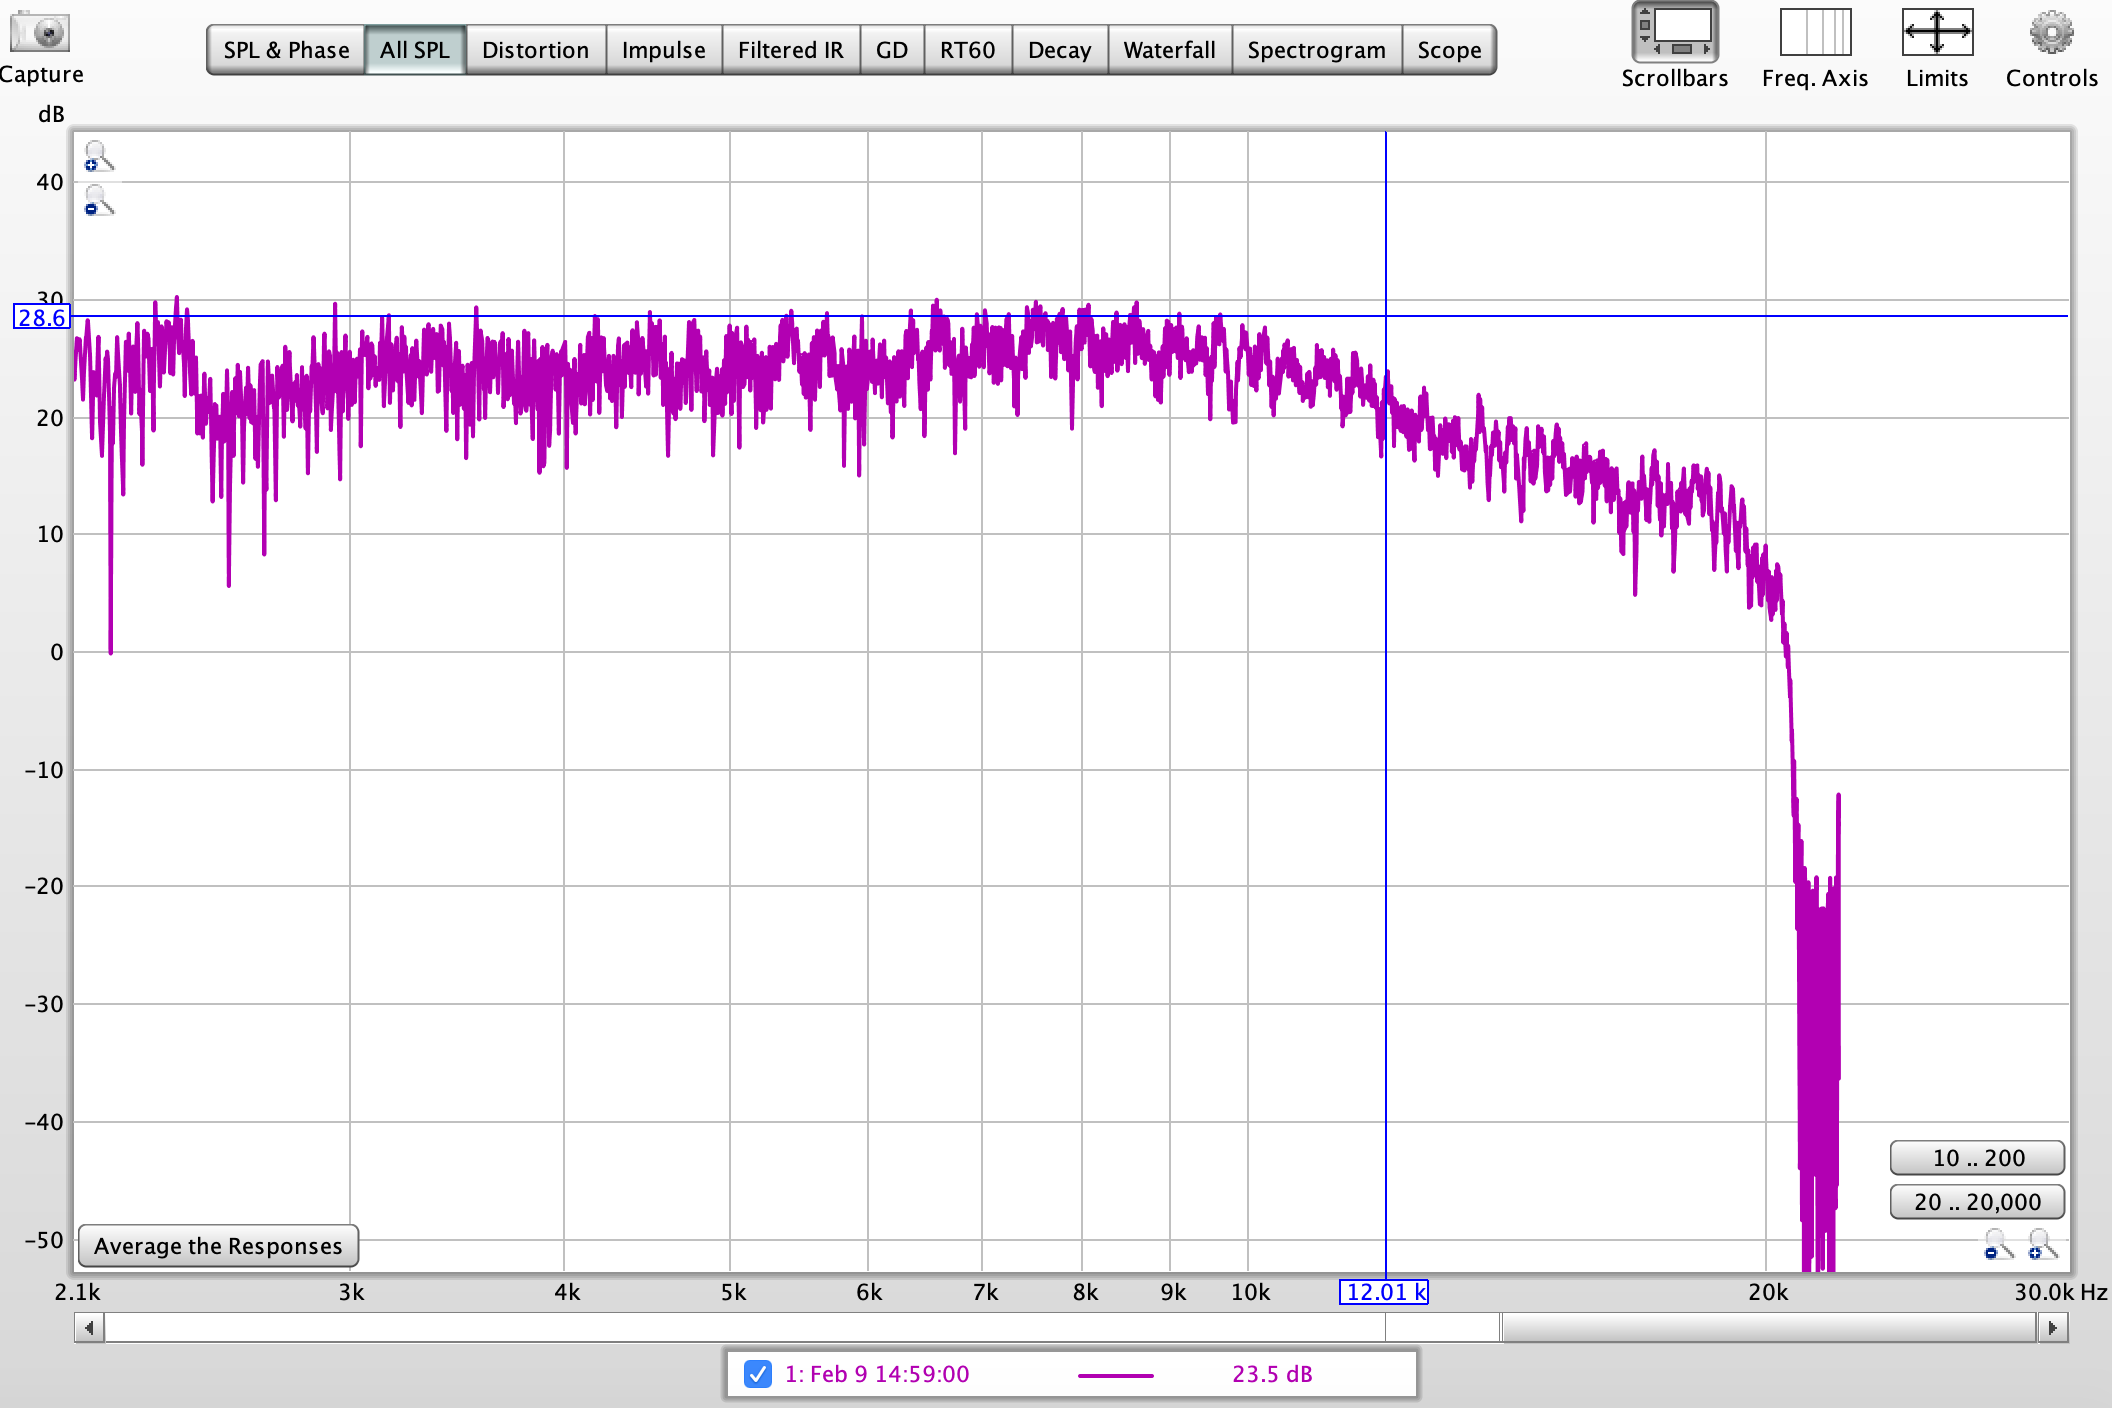Click the 12.01 k cursor frequency readout
Screen dimensions: 2112x1408
tap(1384, 1292)
